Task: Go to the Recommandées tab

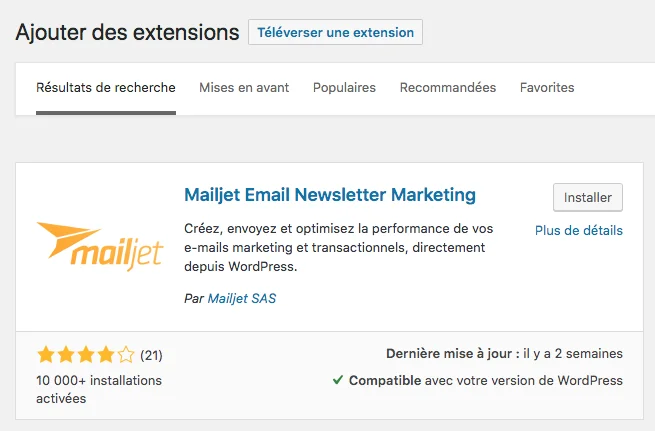Action: 448,88
